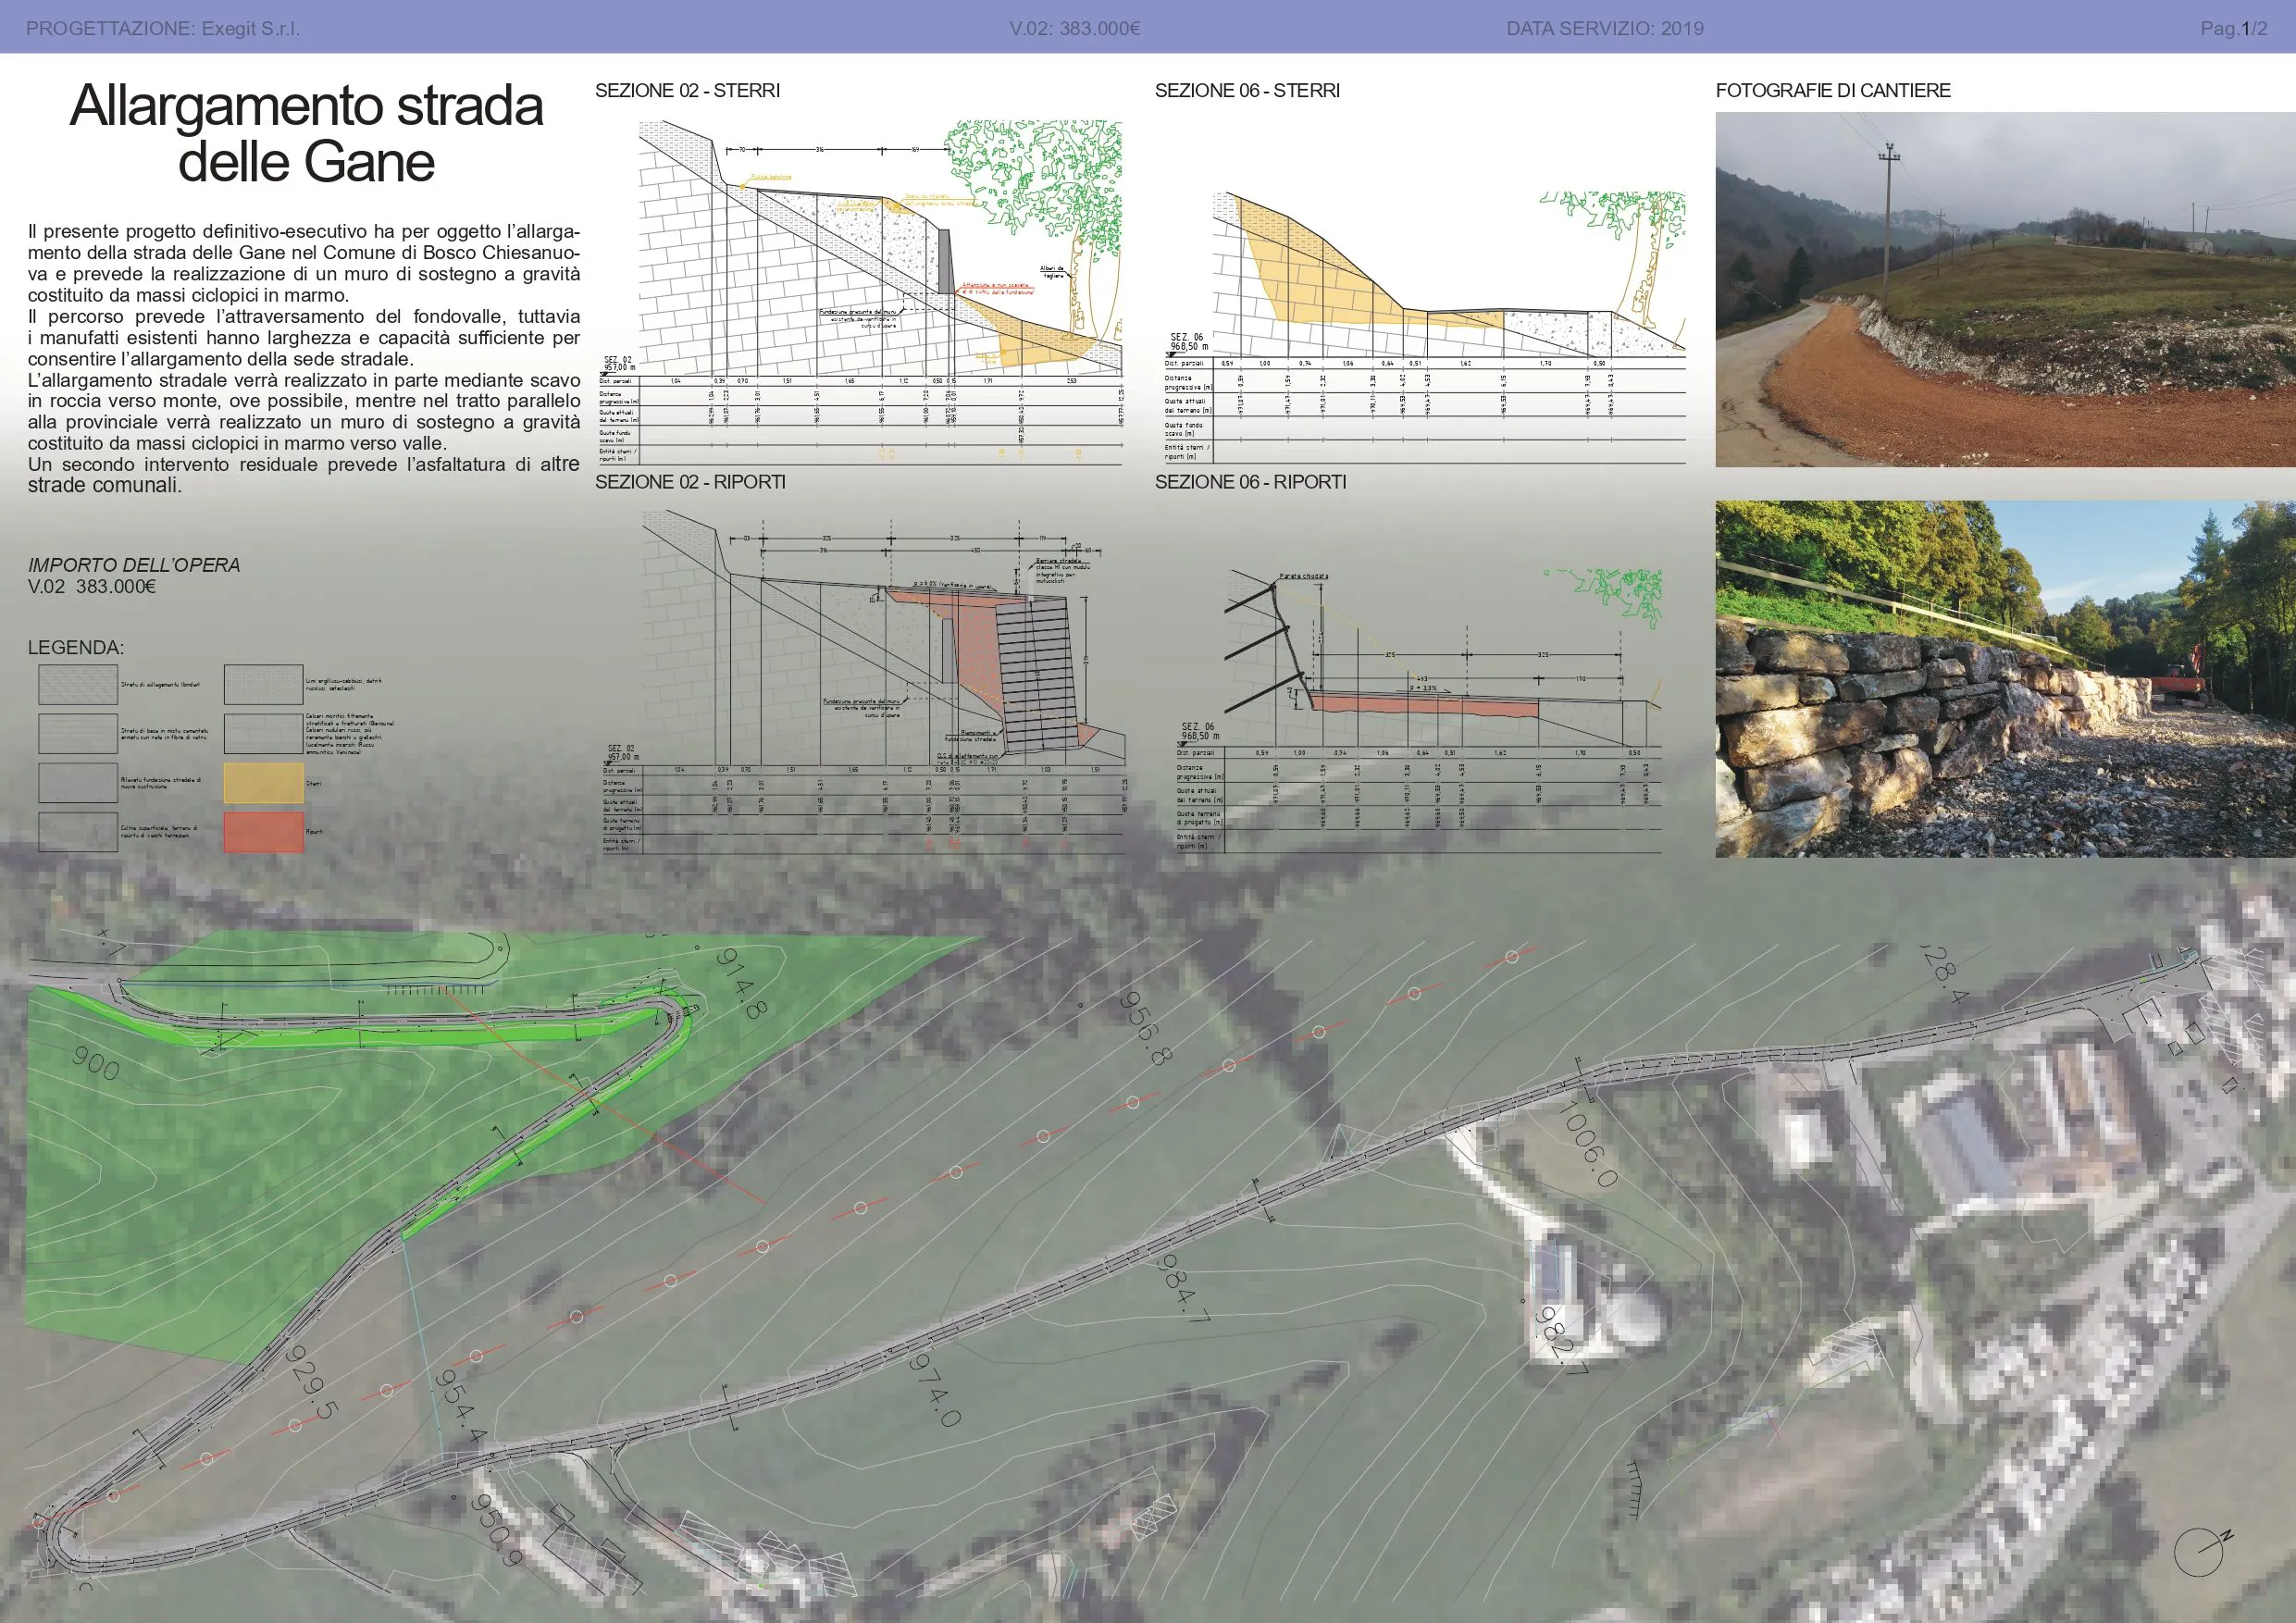Click the road foundation embankment legend swatch
The image size is (2296, 1623).
pos(78,783)
